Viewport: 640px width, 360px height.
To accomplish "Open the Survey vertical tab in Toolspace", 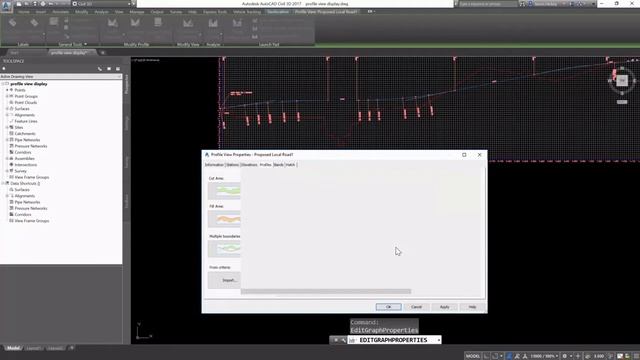I will pyautogui.click(x=127, y=162).
